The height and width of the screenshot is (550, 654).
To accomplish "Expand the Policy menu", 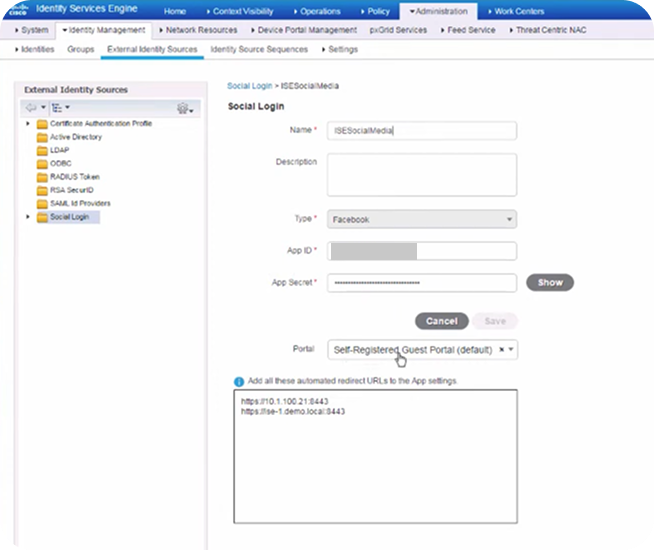I will (x=375, y=11).
